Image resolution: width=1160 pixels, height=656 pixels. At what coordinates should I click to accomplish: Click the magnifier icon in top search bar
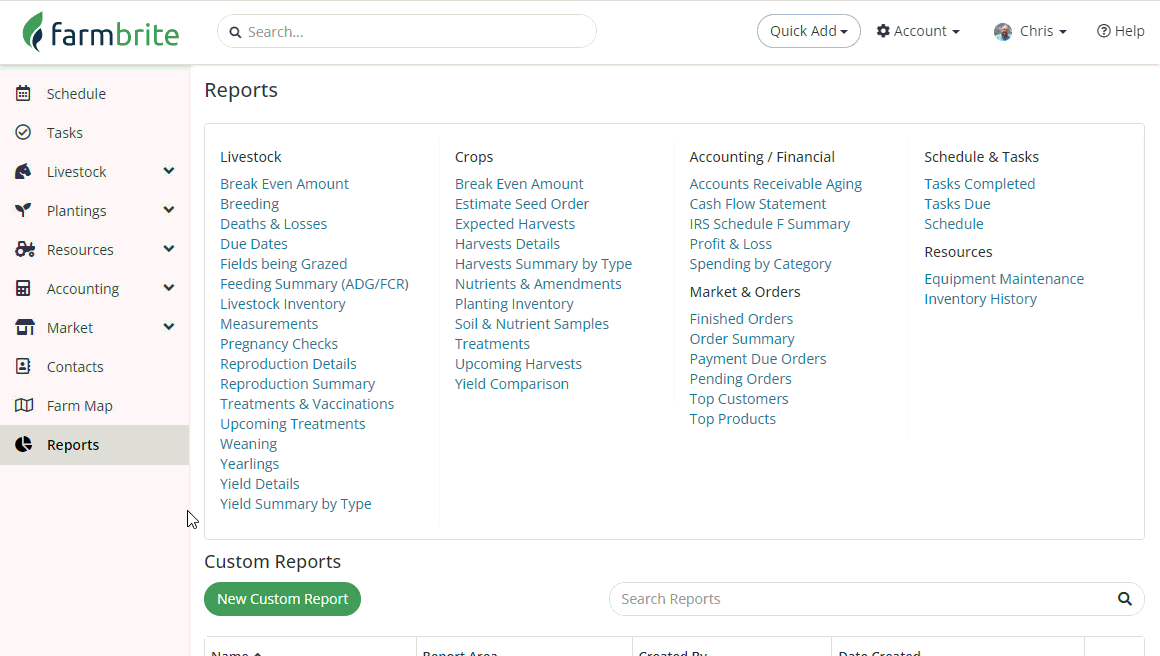(235, 32)
